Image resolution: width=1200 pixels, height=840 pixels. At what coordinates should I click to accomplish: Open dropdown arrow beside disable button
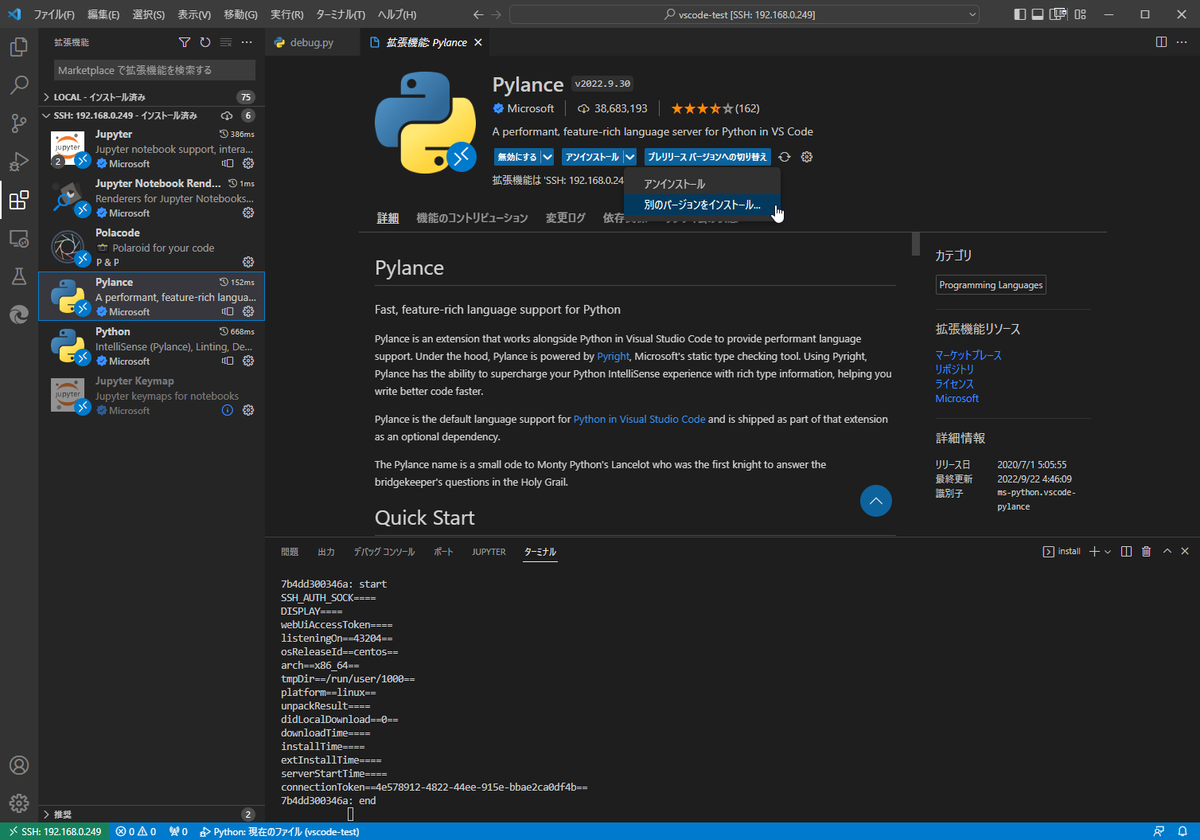(x=547, y=157)
